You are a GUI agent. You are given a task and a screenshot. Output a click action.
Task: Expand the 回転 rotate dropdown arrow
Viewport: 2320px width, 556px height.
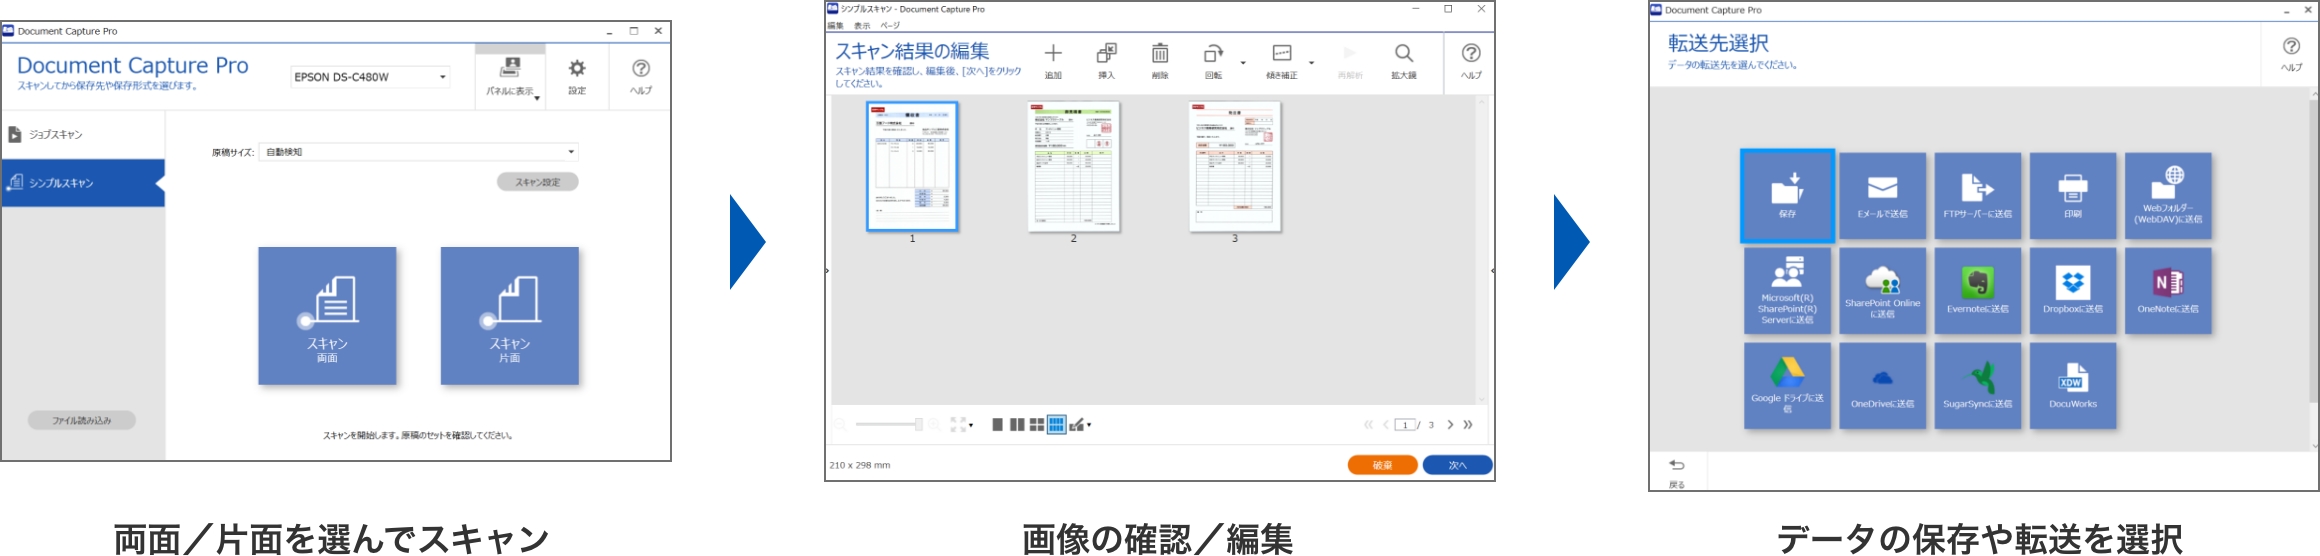pyautogui.click(x=1243, y=63)
